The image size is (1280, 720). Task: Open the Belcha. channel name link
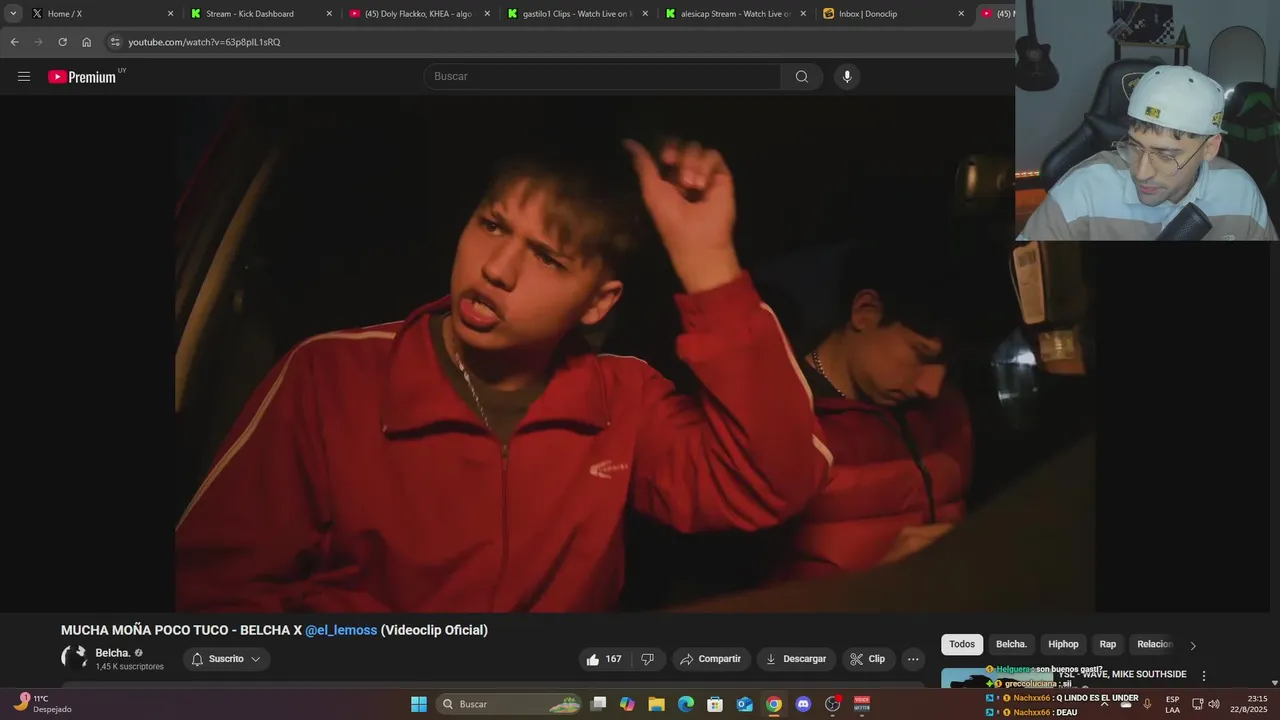113,653
